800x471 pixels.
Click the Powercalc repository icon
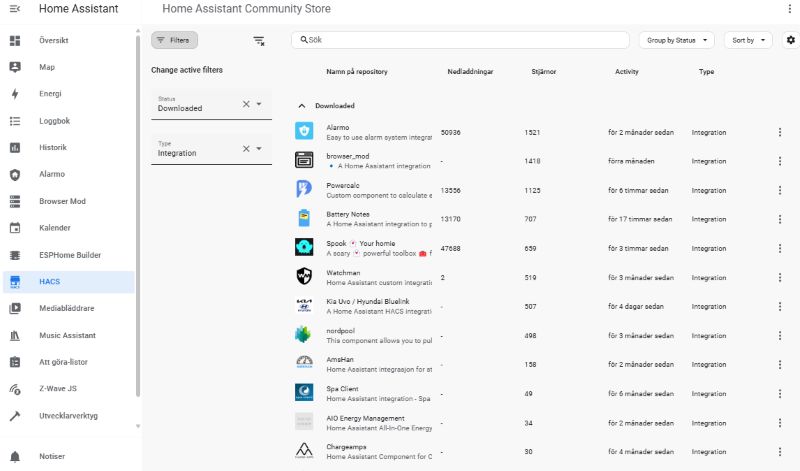304,189
